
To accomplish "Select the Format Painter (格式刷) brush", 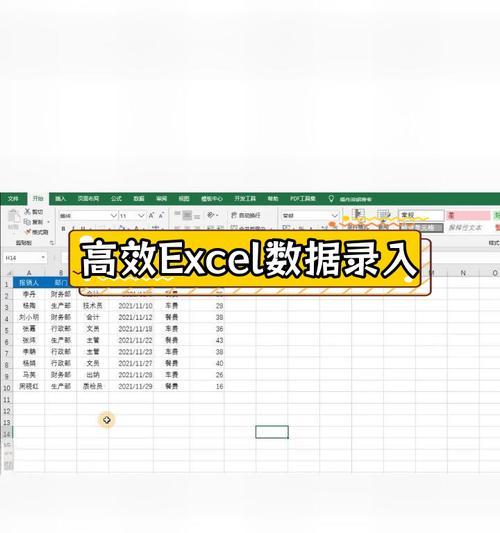I will click(28, 232).
